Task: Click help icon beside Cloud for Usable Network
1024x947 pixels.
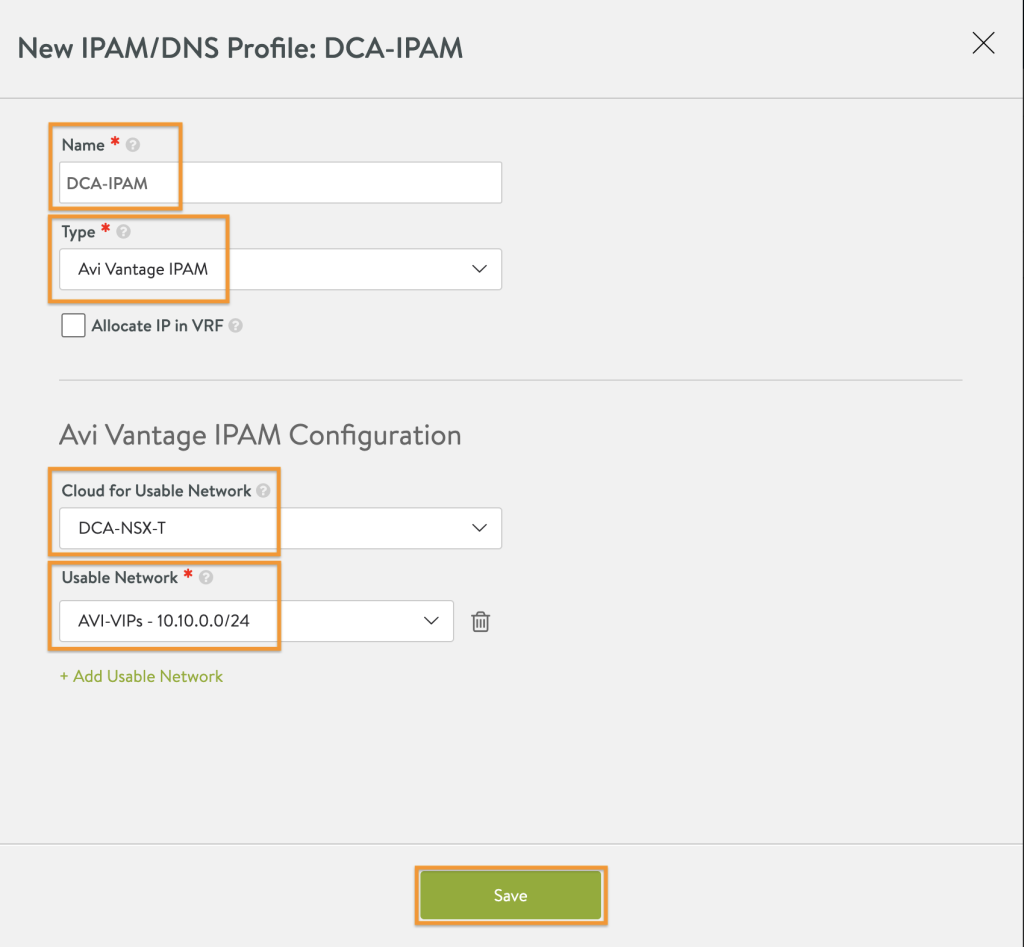Action: point(263,490)
